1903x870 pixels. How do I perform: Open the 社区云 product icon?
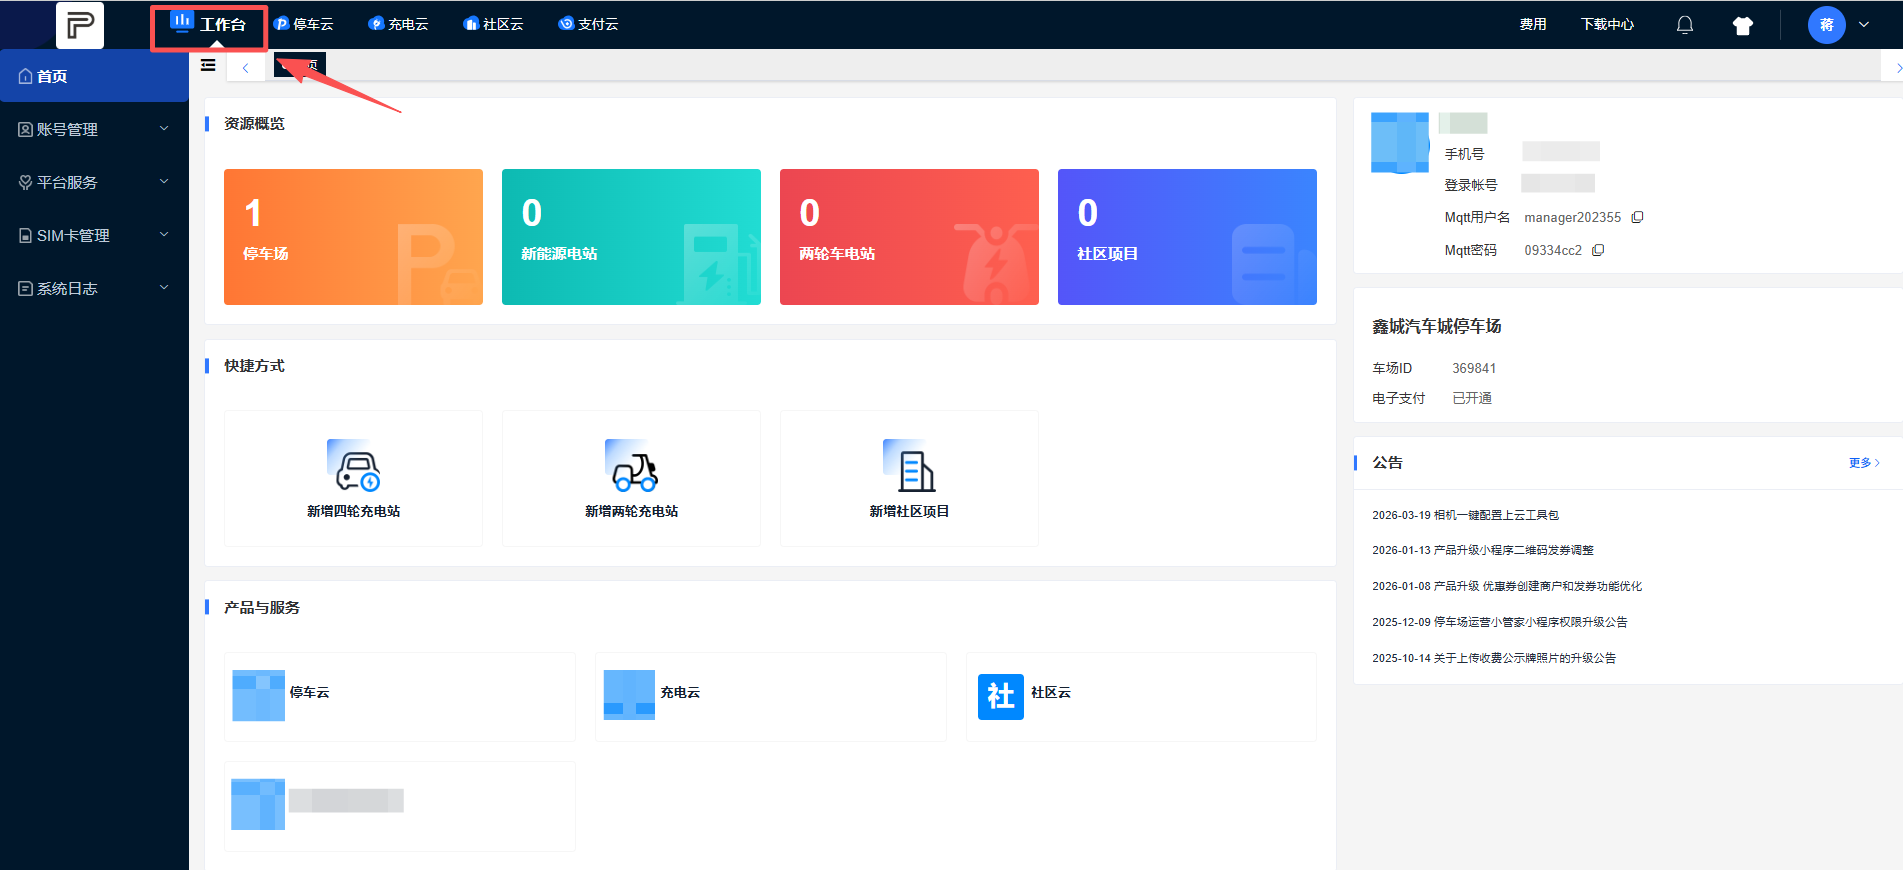pyautogui.click(x=1001, y=696)
